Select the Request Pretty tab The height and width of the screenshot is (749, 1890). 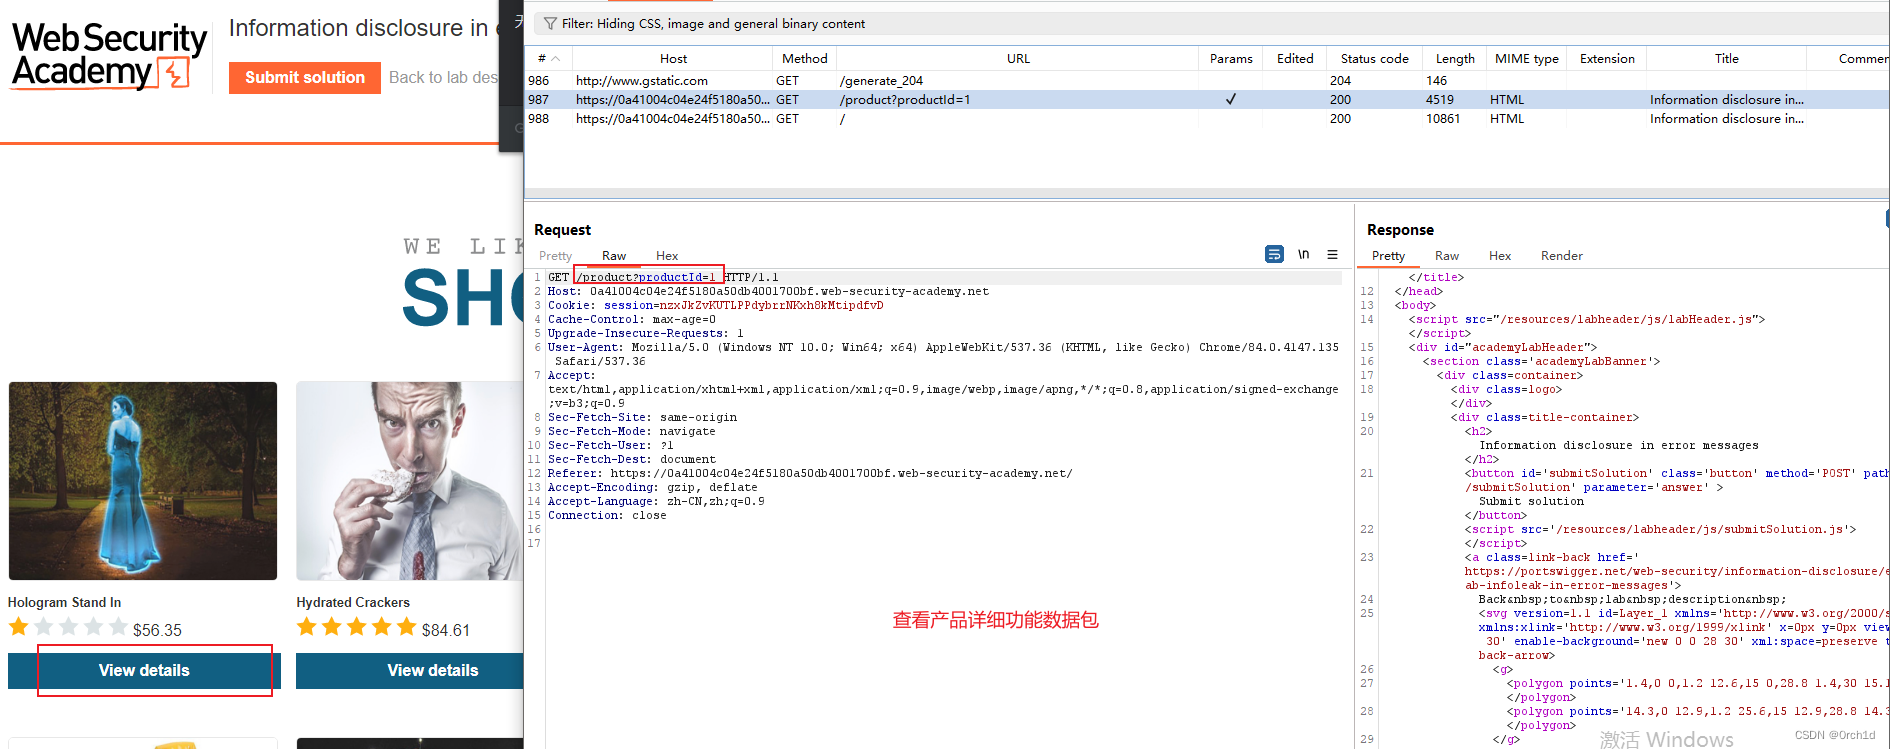point(555,256)
